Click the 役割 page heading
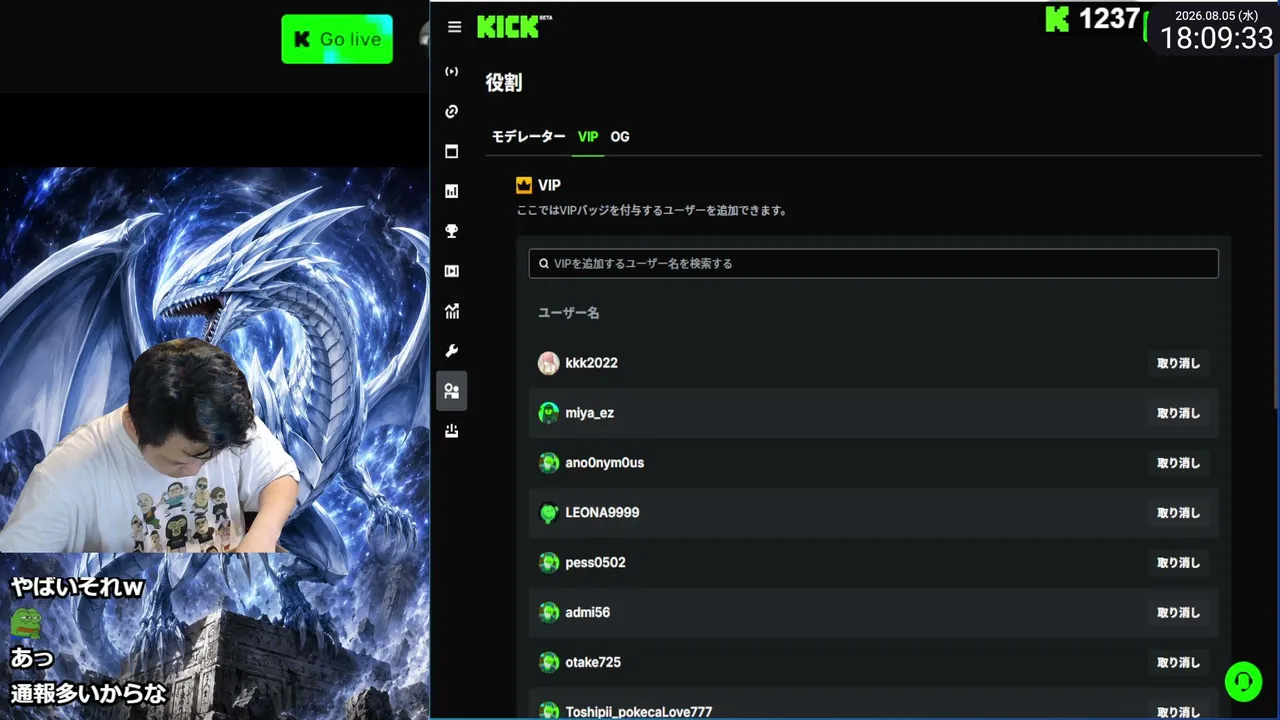Image resolution: width=1280 pixels, height=720 pixels. point(504,83)
